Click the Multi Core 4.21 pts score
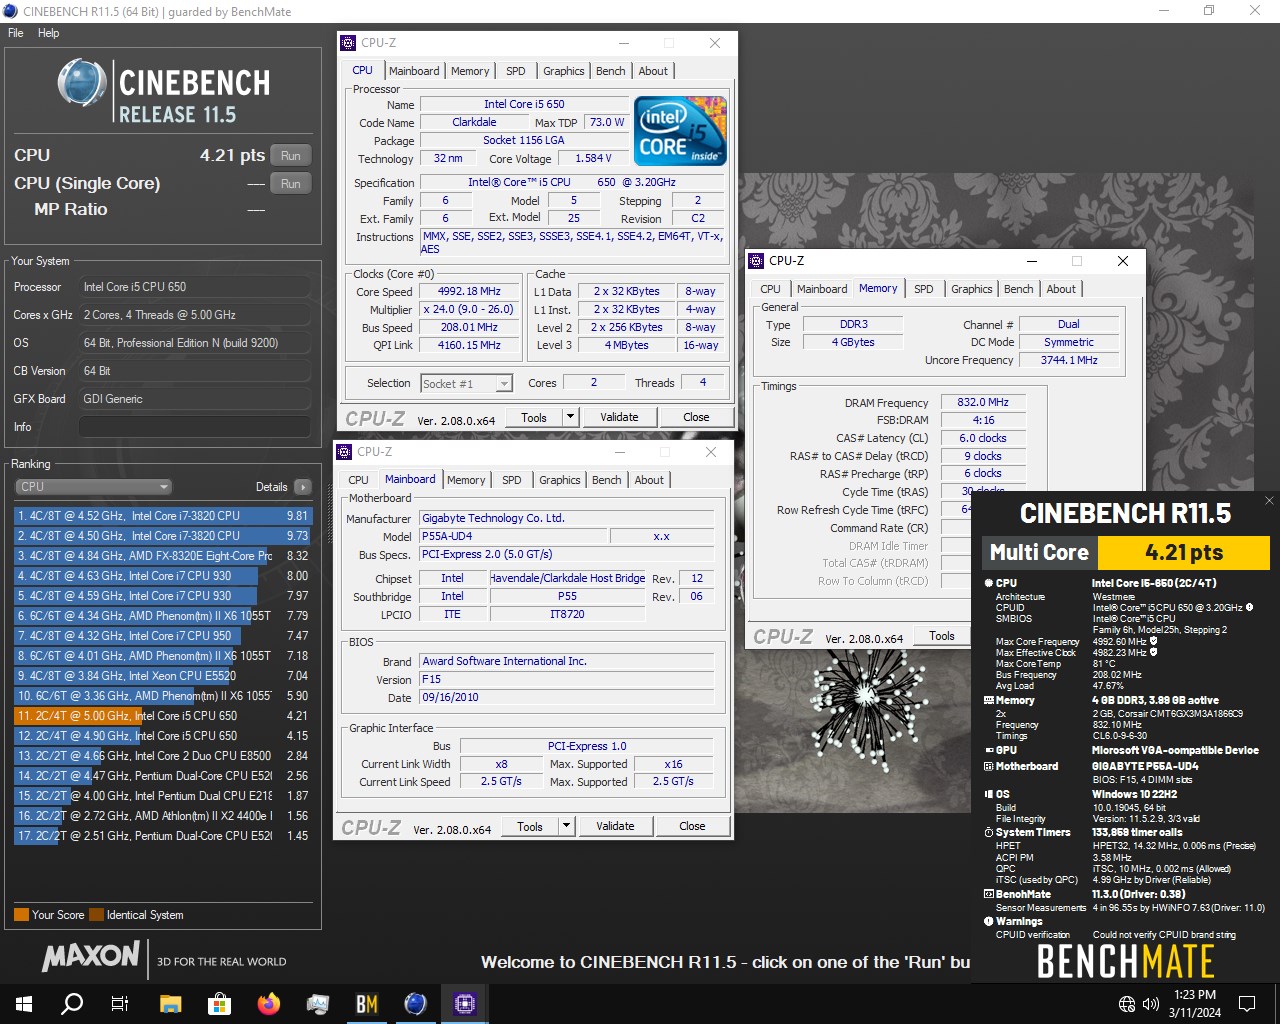Screen dimensions: 1280x1024 pyautogui.click(x=1184, y=553)
